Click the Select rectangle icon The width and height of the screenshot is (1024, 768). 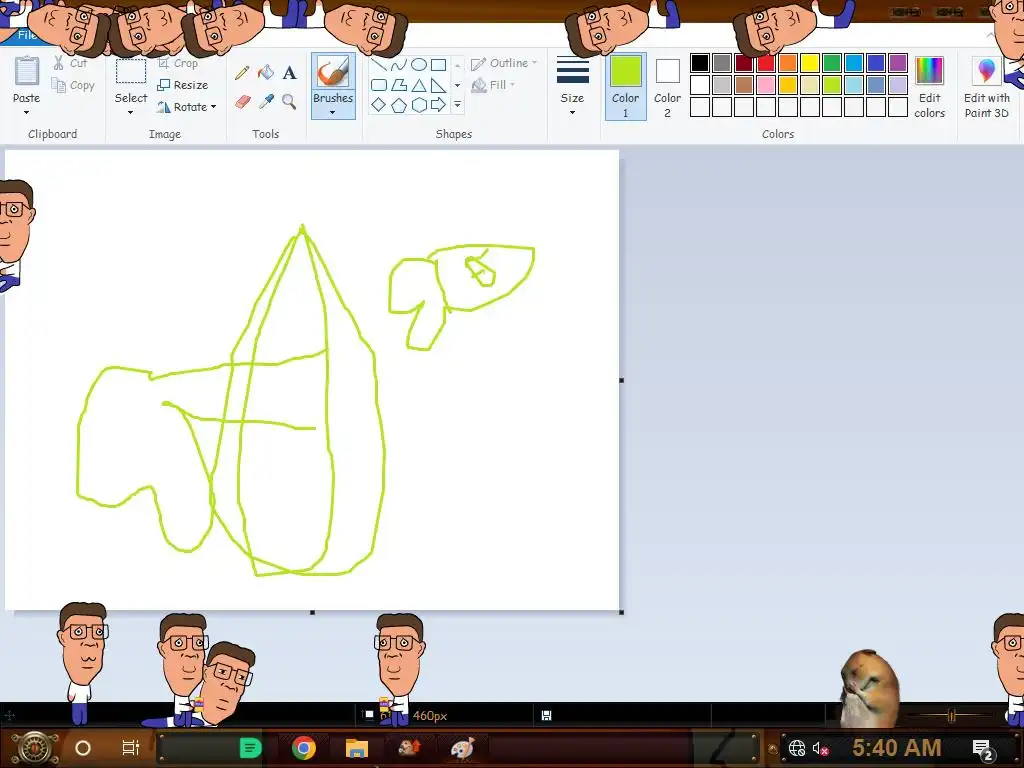[x=131, y=72]
